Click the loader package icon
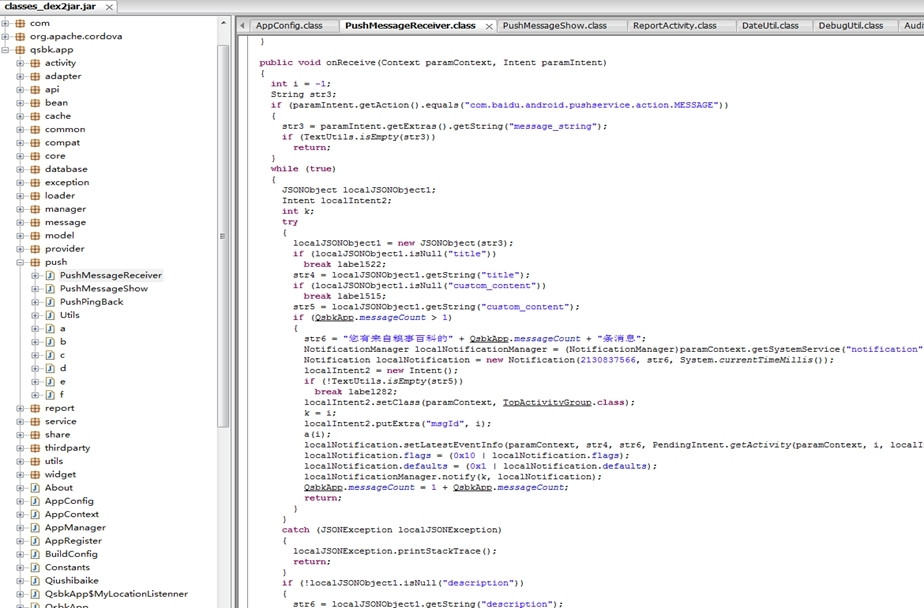This screenshot has height=608, width=924. coord(35,196)
